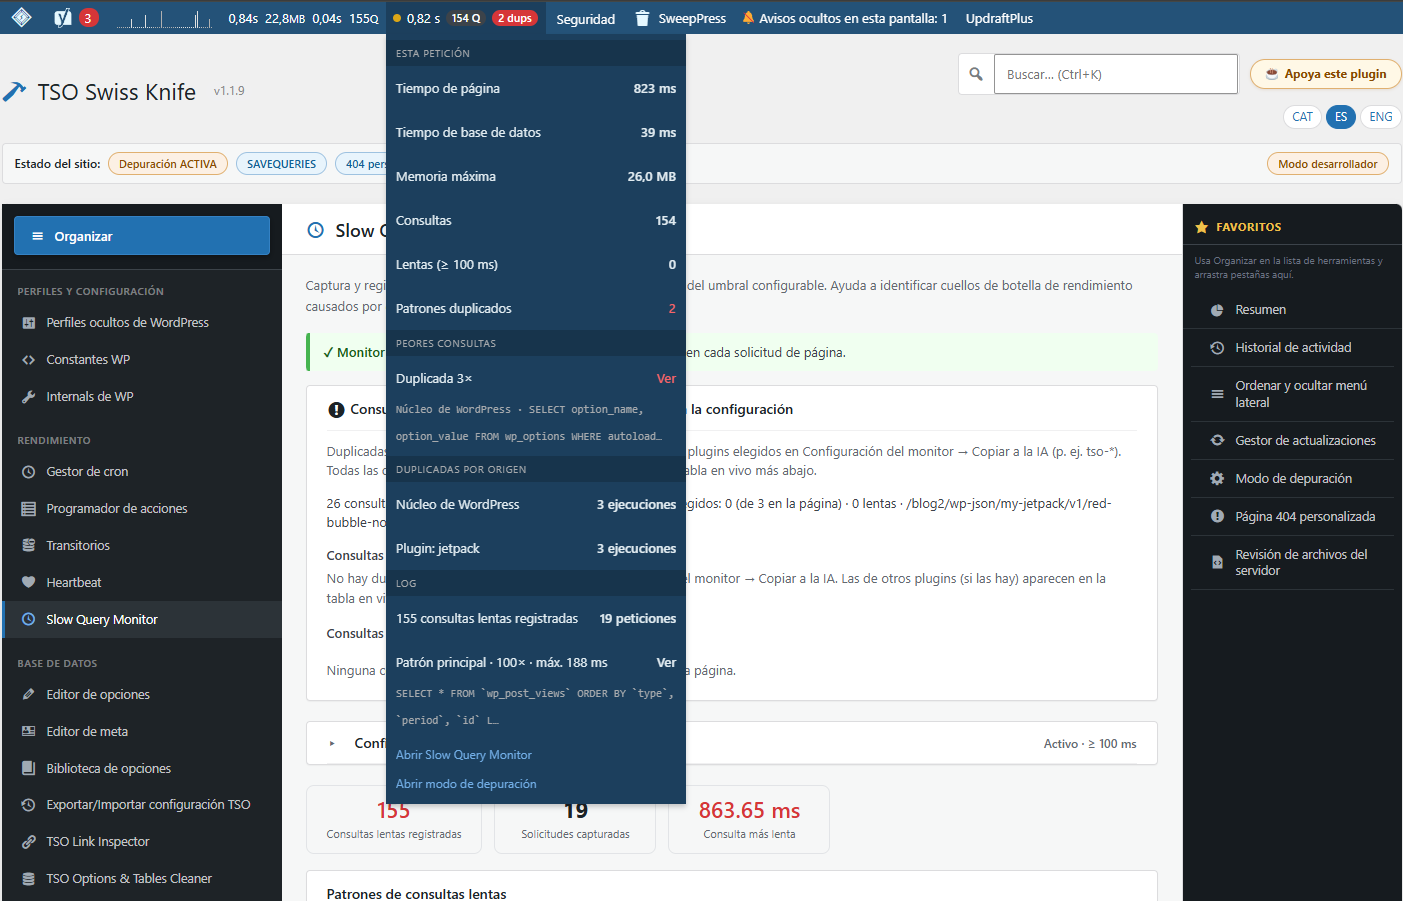Toggle the Depuración ACTIVA status badge
The image size is (1403, 901).
pyautogui.click(x=168, y=164)
